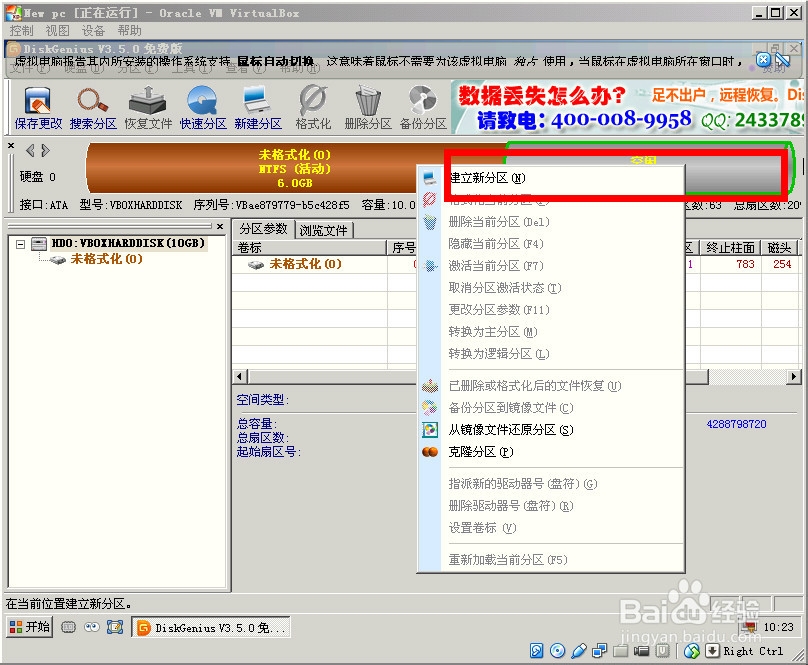
Task: Click the 新建分区 new partition toolbar icon
Action: pos(258,108)
